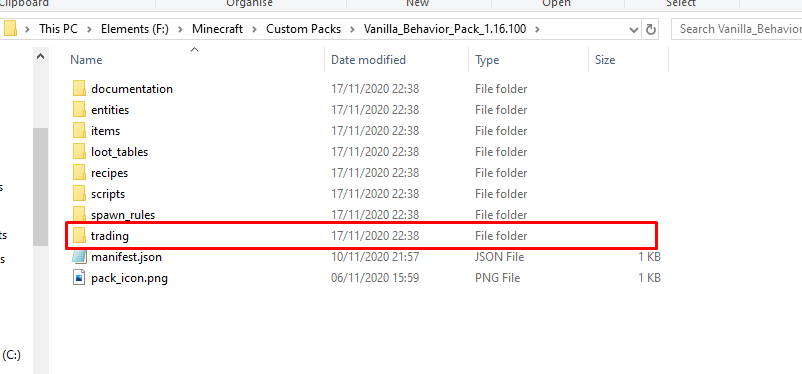This screenshot has height=374, width=802.
Task: Select the loot_tables folder icon
Action: (79, 152)
